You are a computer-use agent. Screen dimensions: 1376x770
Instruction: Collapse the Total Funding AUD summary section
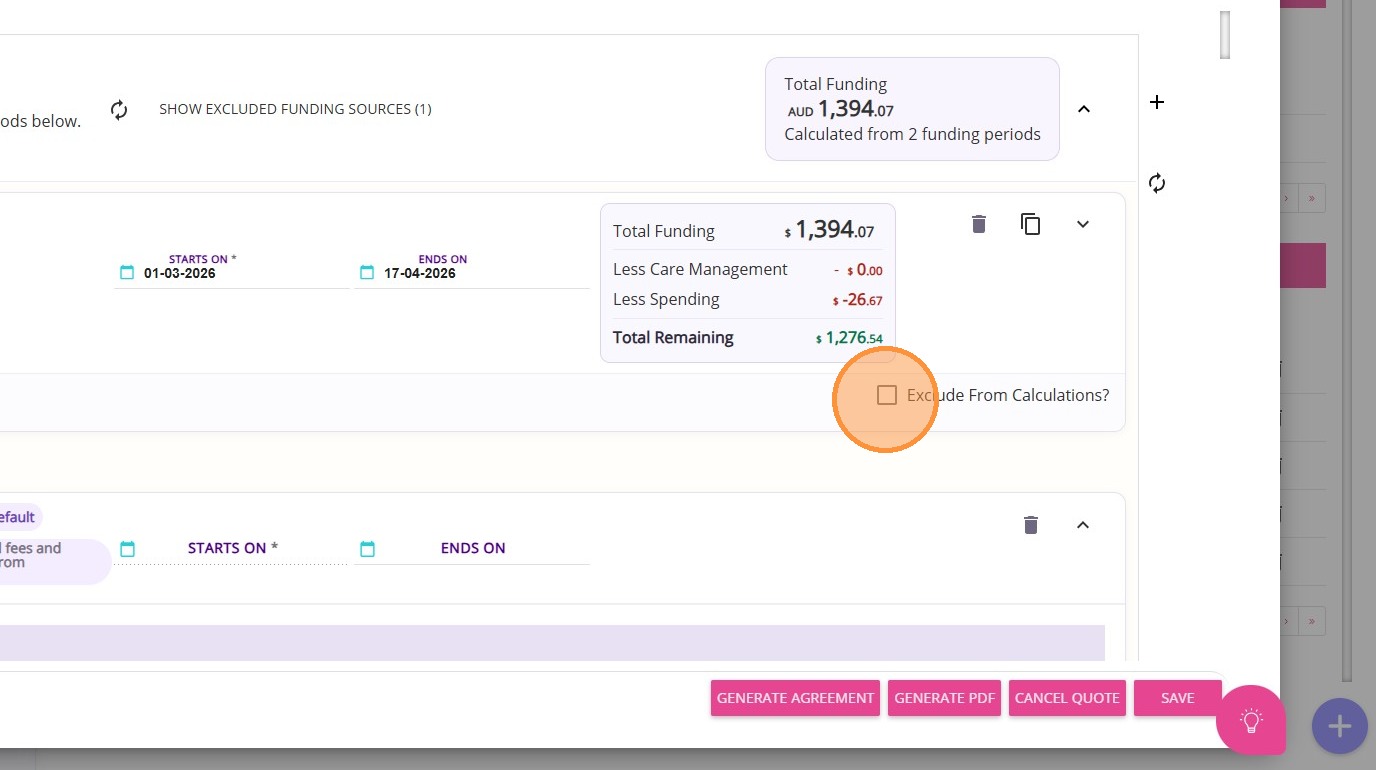[x=1083, y=109]
